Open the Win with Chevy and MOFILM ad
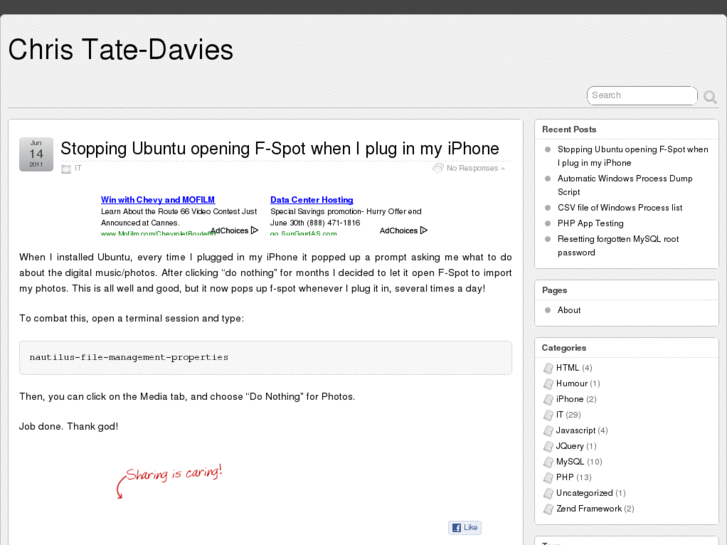 click(x=158, y=200)
